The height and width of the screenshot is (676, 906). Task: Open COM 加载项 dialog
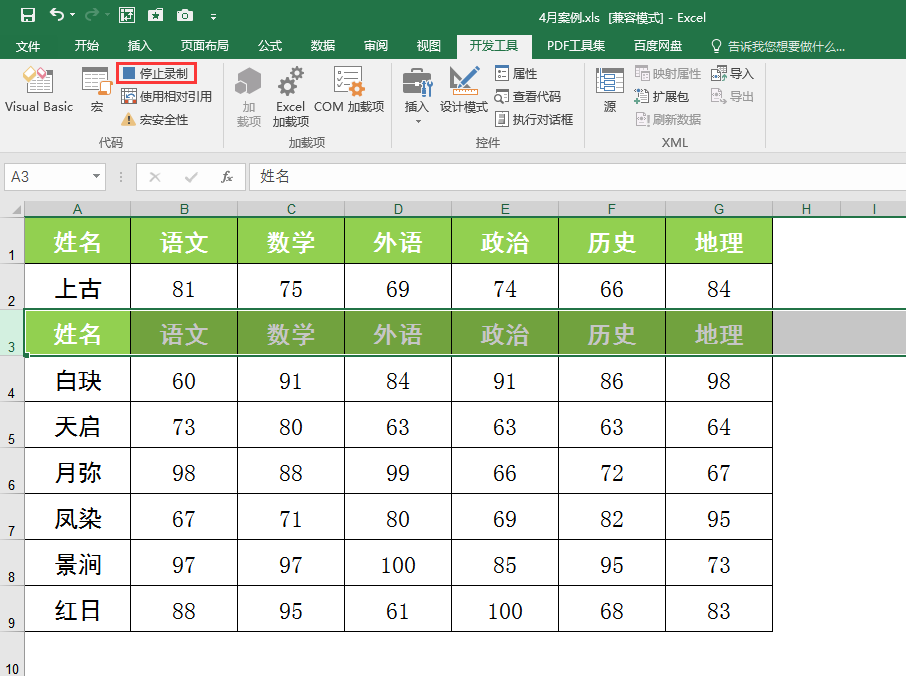349,90
